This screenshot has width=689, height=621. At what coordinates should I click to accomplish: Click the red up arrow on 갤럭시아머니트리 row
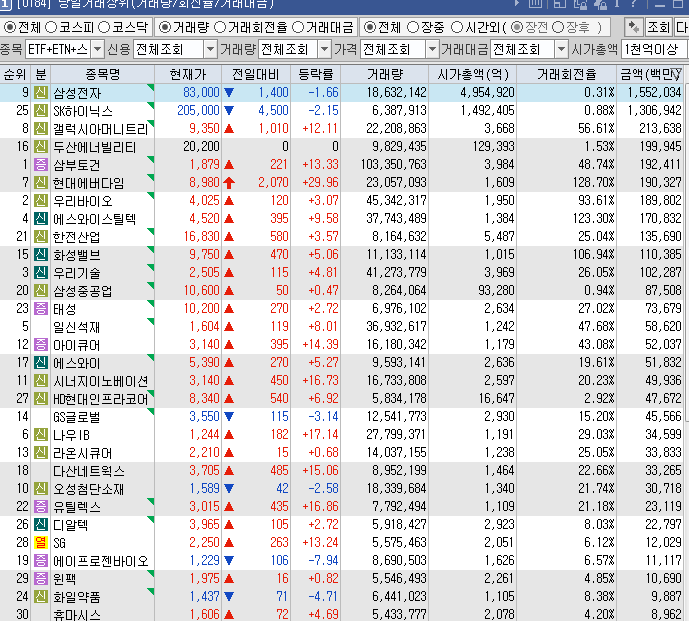(x=229, y=129)
